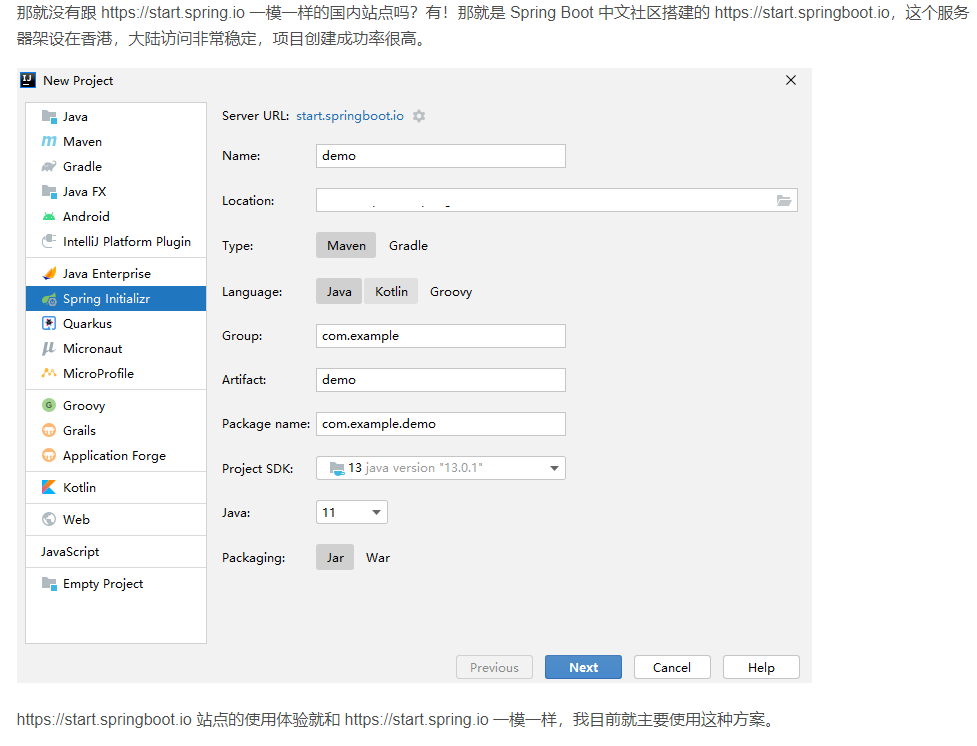Viewport: 977px width, 746px height.
Task: Select Gradle project type in sidebar
Action: click(116, 166)
